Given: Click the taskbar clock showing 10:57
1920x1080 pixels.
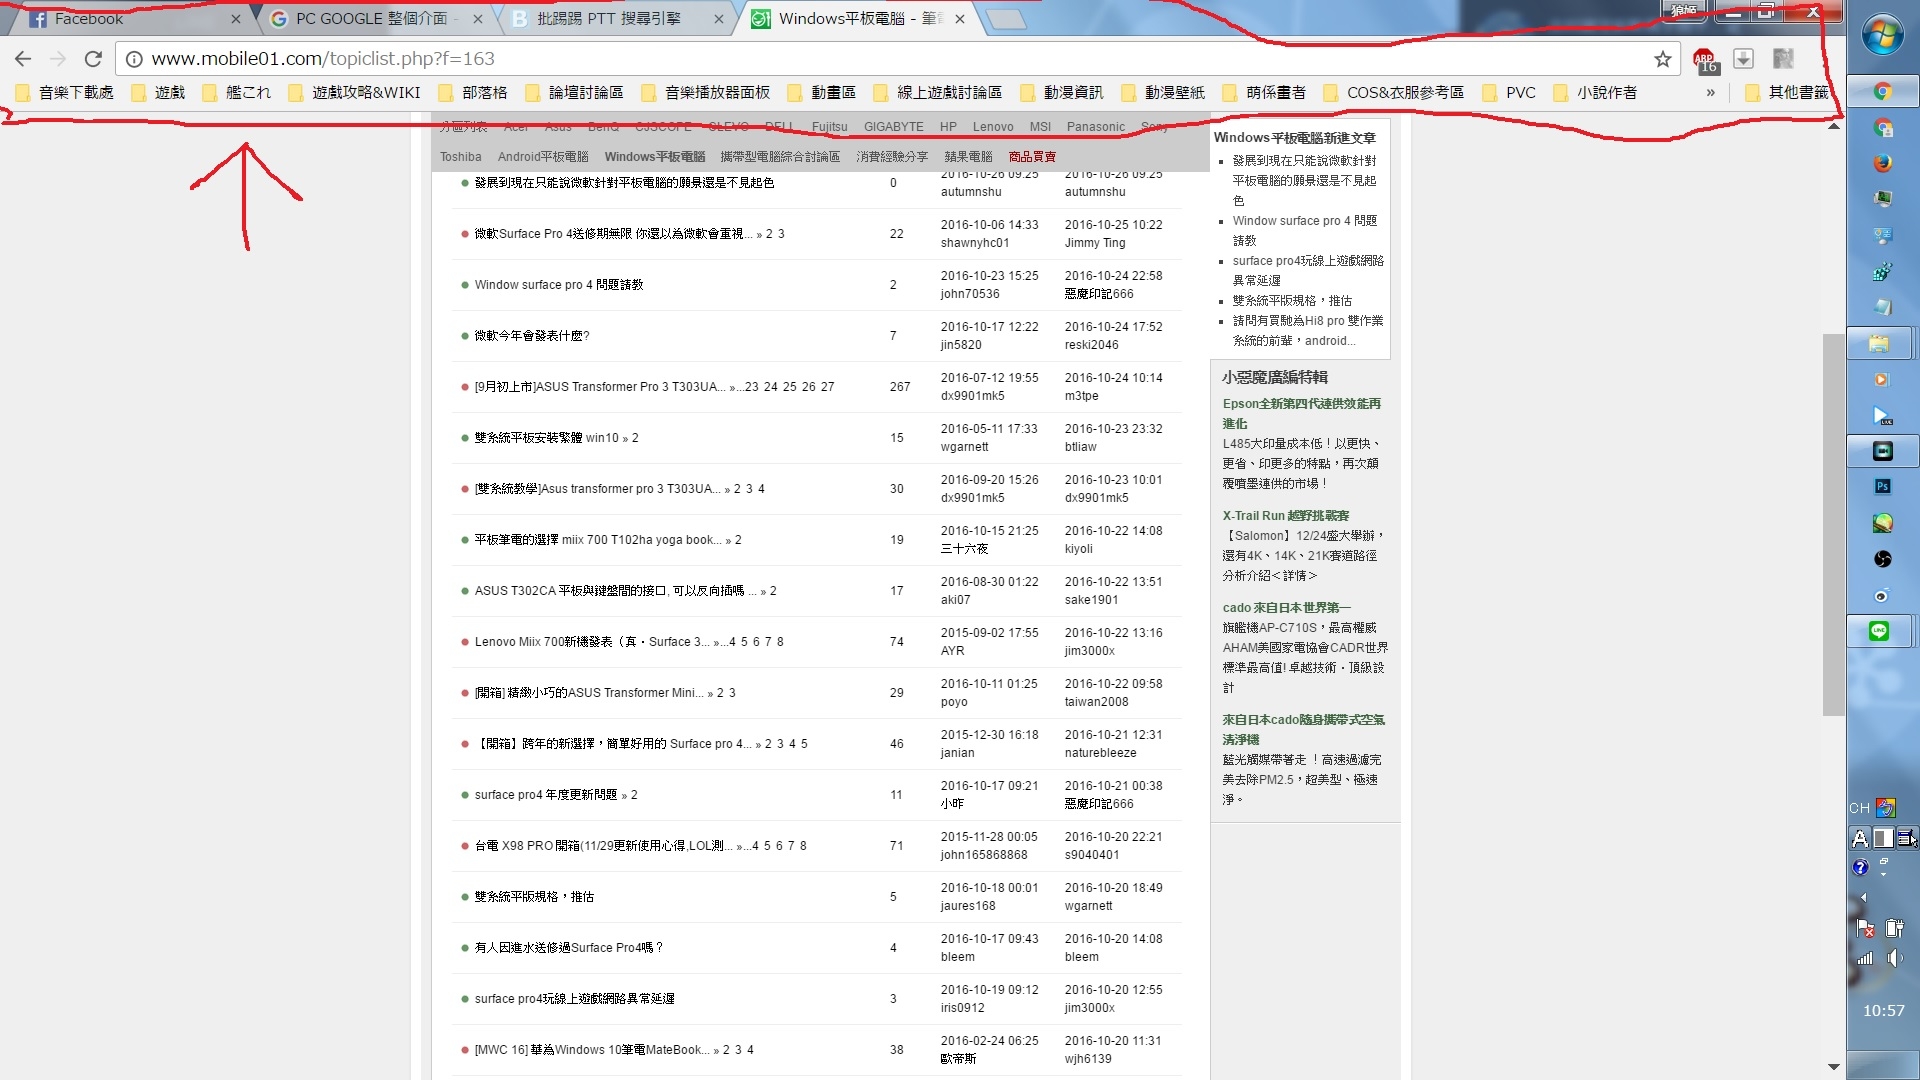Looking at the screenshot, I should point(1883,1011).
